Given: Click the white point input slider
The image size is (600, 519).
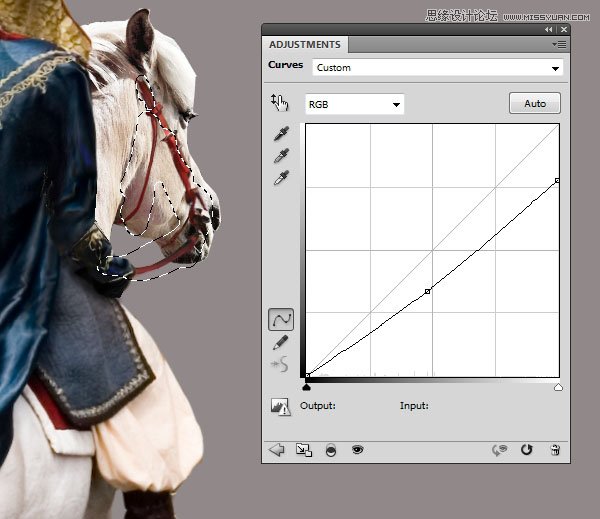Looking at the screenshot, I should [558, 387].
